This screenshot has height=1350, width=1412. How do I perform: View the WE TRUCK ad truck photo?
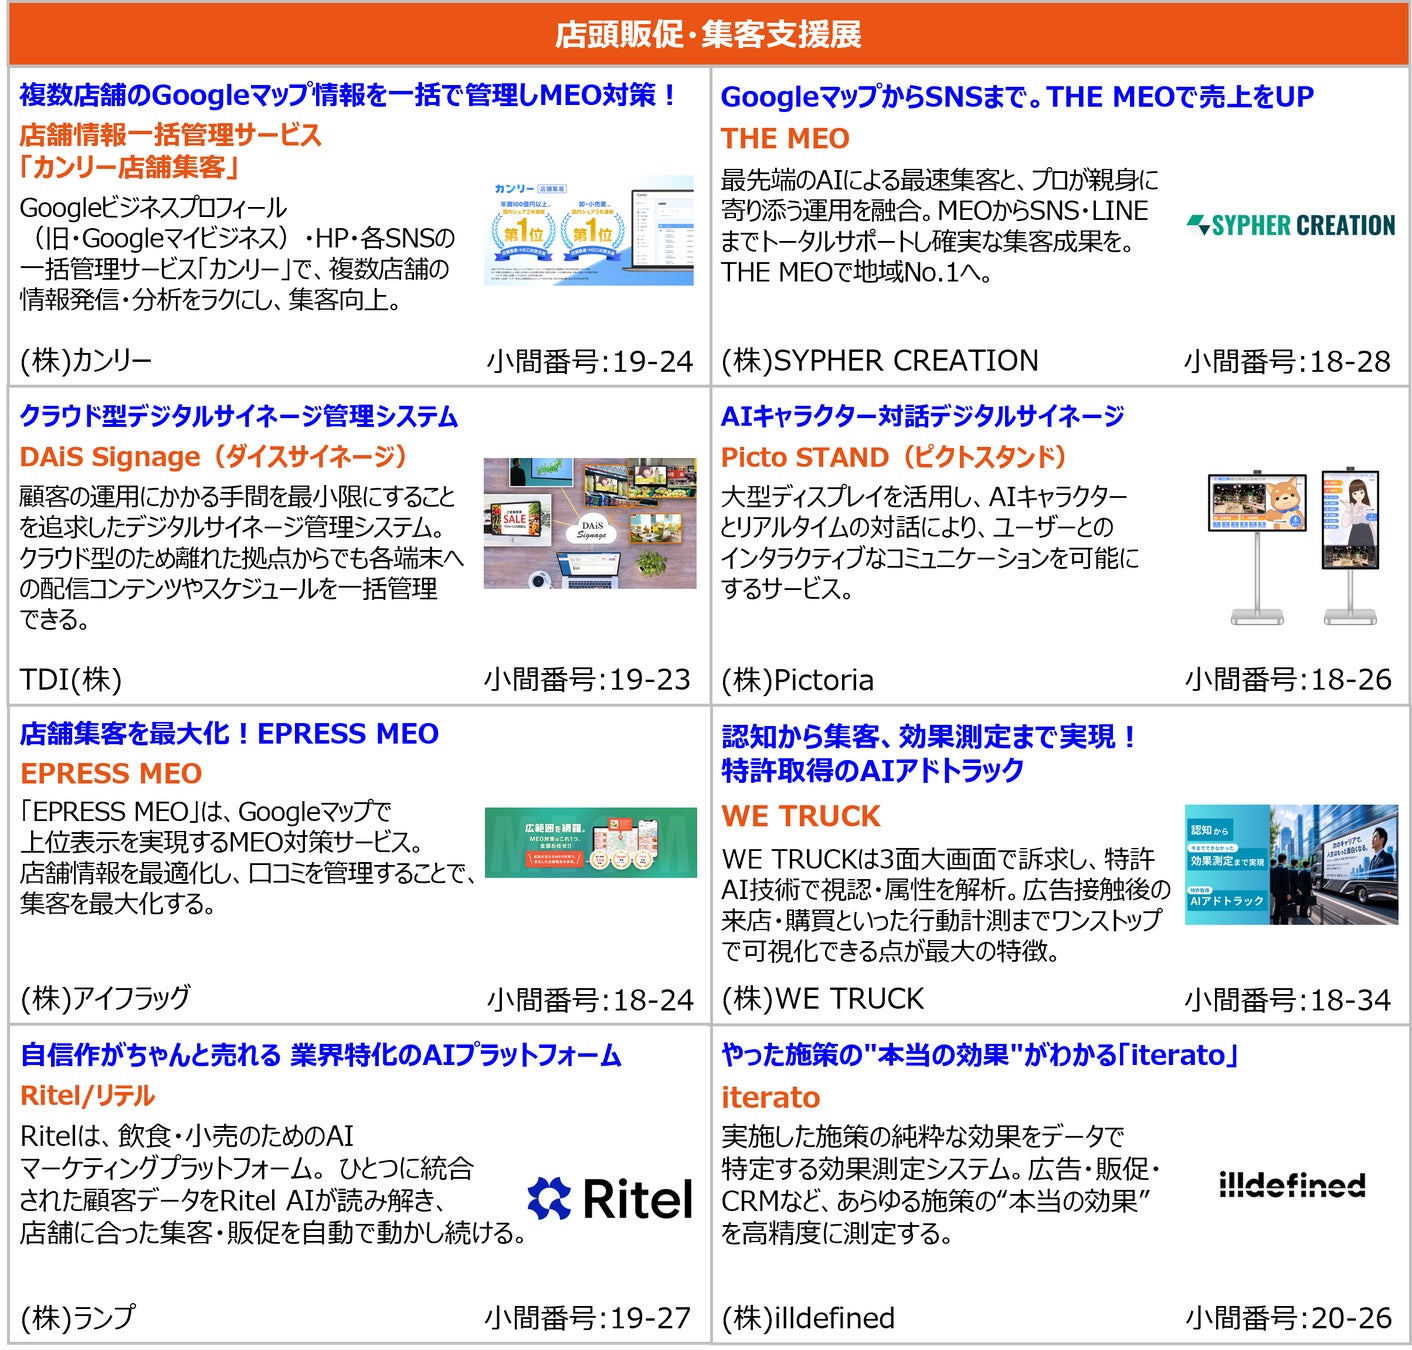[x=1291, y=864]
